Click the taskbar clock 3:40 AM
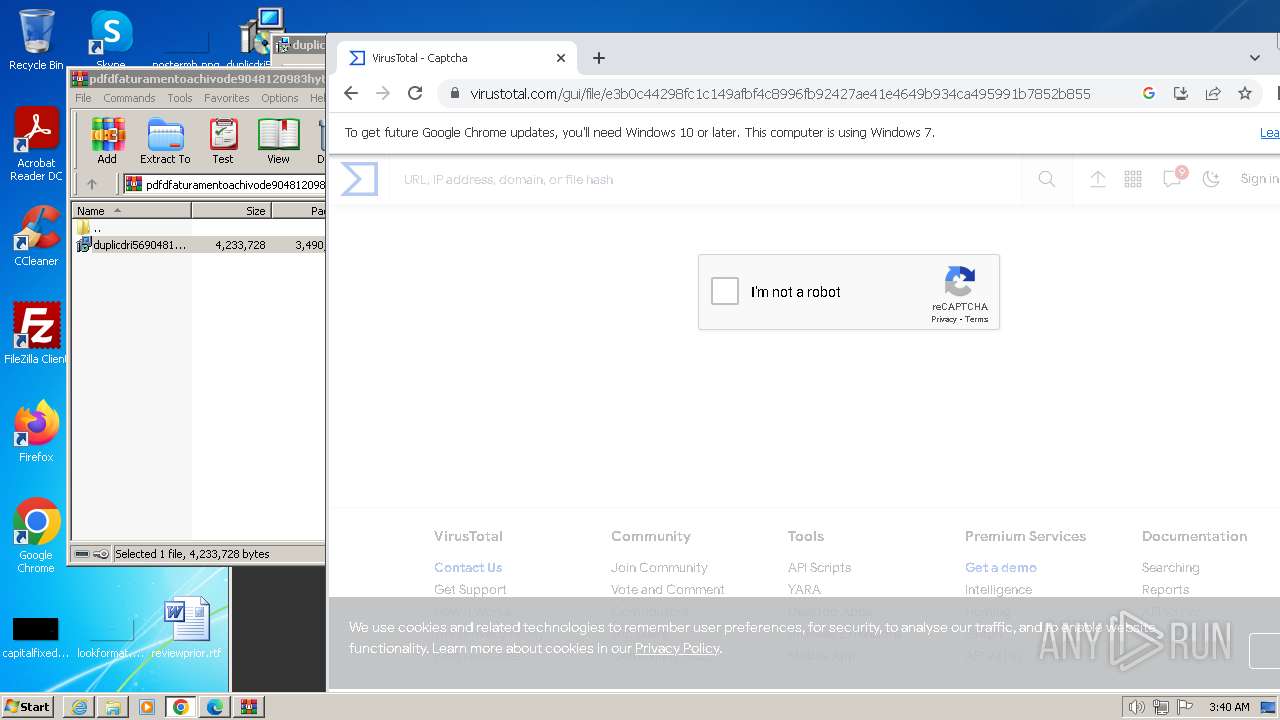This screenshot has height=720, width=1280. [x=1229, y=707]
